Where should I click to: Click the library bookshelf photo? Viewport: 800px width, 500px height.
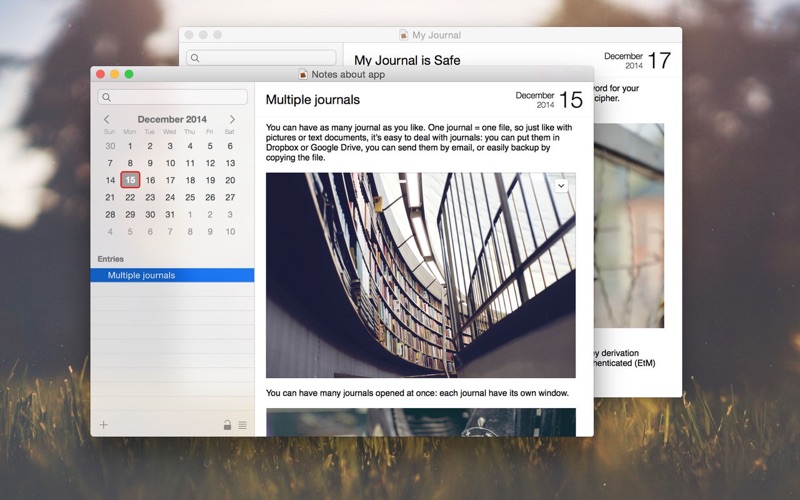coord(420,275)
